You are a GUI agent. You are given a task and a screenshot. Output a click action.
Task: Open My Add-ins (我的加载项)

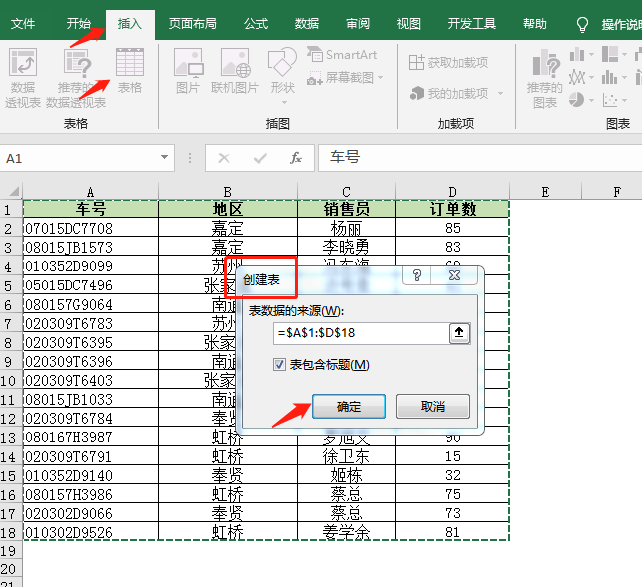pyautogui.click(x=449, y=94)
